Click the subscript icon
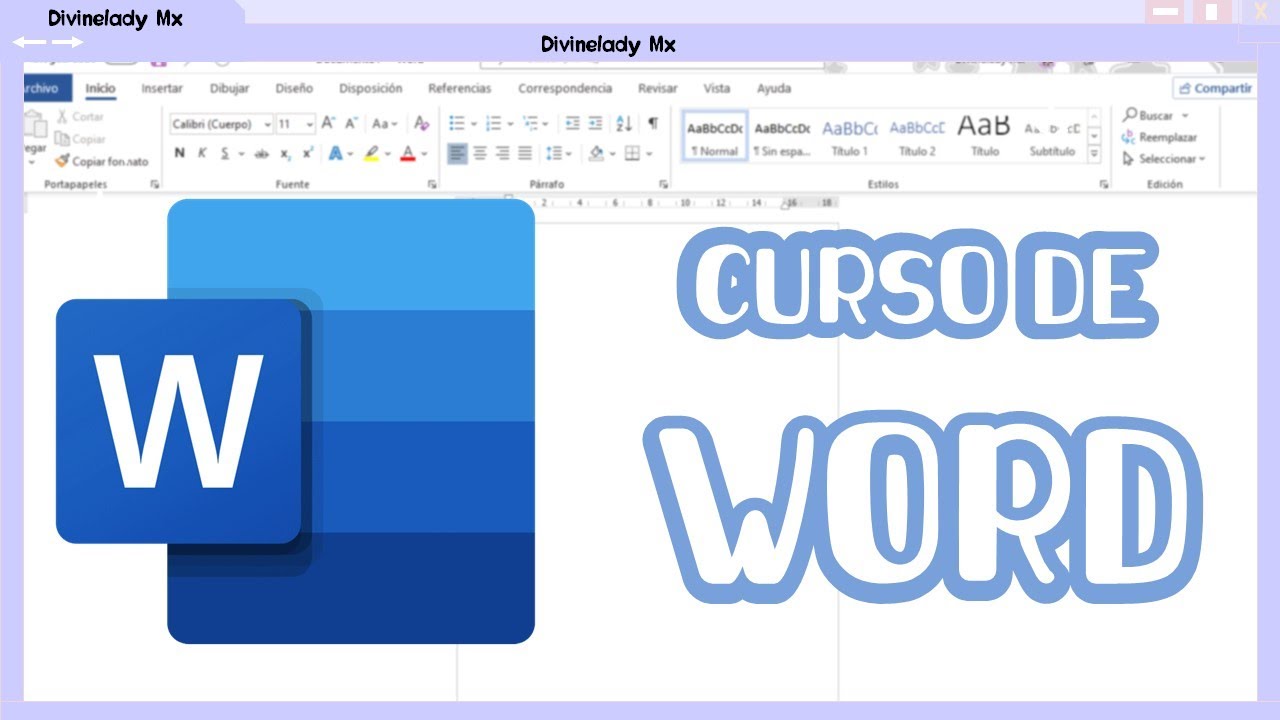 [286, 154]
